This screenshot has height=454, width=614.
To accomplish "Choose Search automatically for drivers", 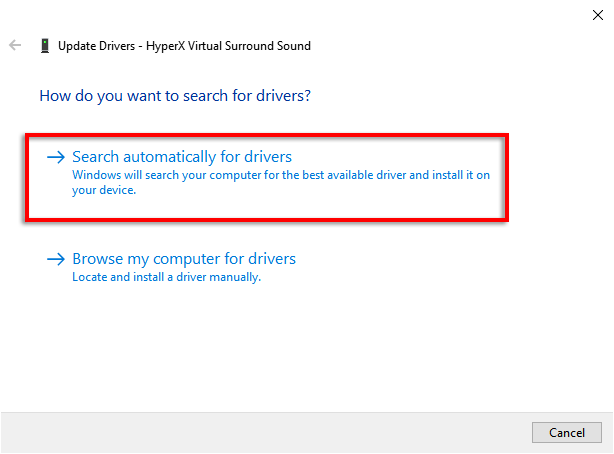I will click(182, 157).
